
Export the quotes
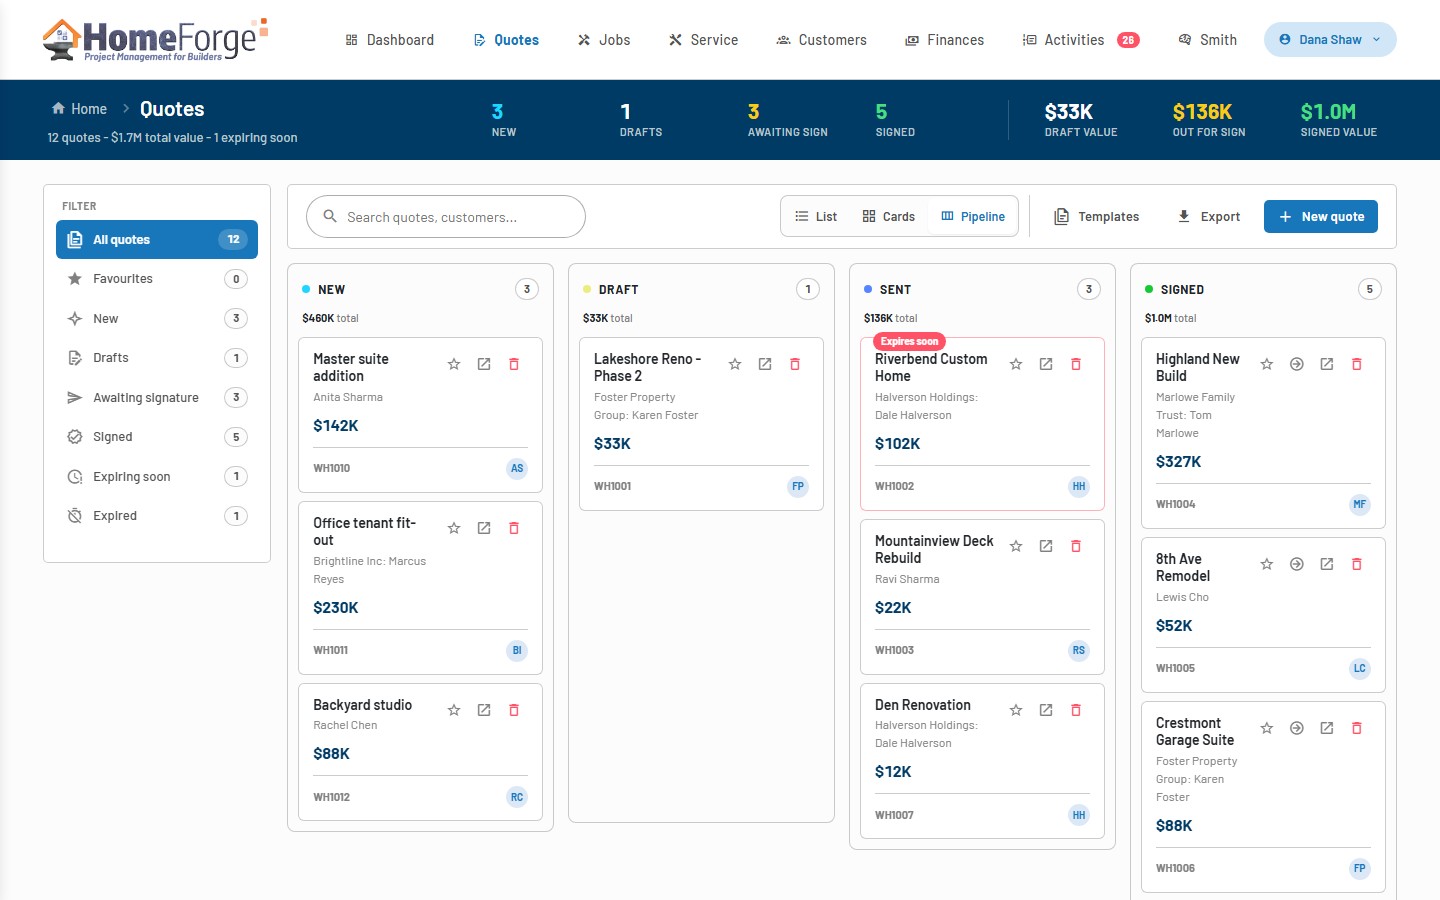tap(1209, 216)
